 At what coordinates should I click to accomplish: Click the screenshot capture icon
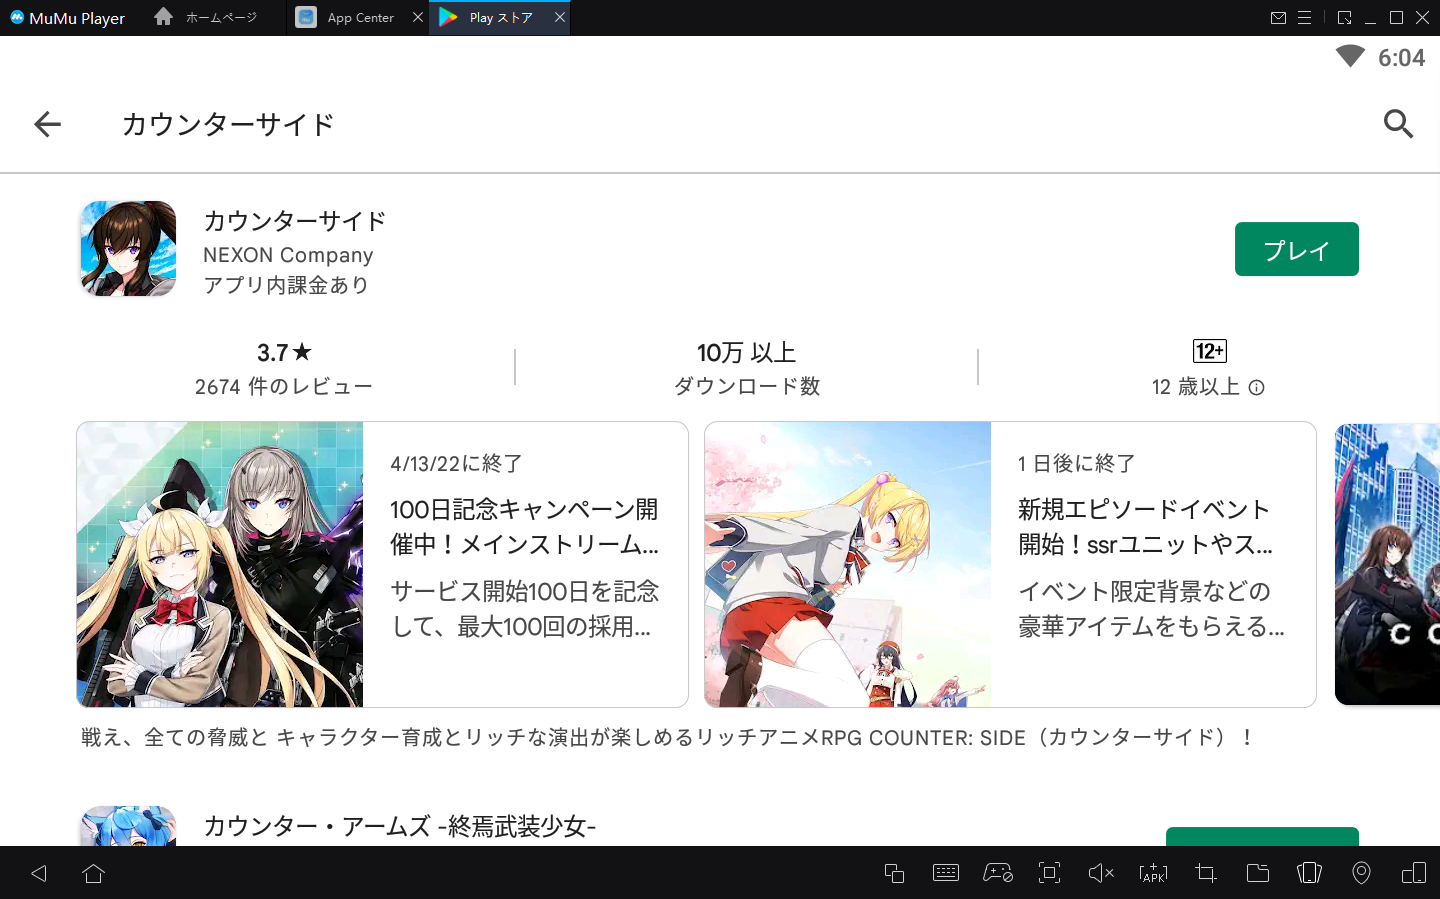pos(1049,873)
